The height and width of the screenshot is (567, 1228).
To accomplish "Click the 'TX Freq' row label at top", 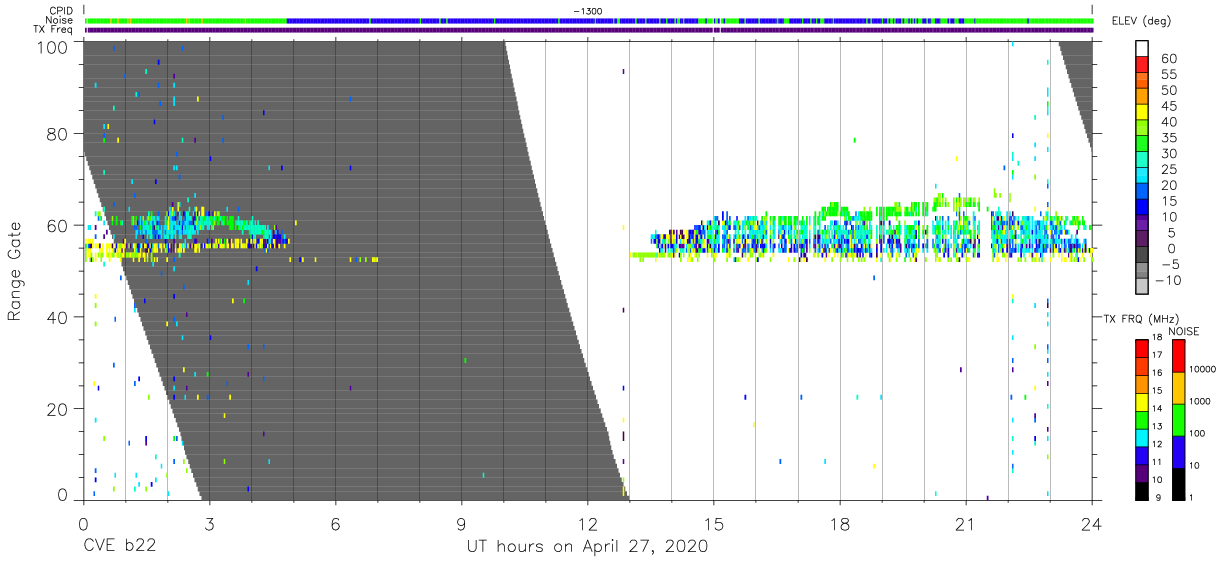I will [x=55, y=30].
